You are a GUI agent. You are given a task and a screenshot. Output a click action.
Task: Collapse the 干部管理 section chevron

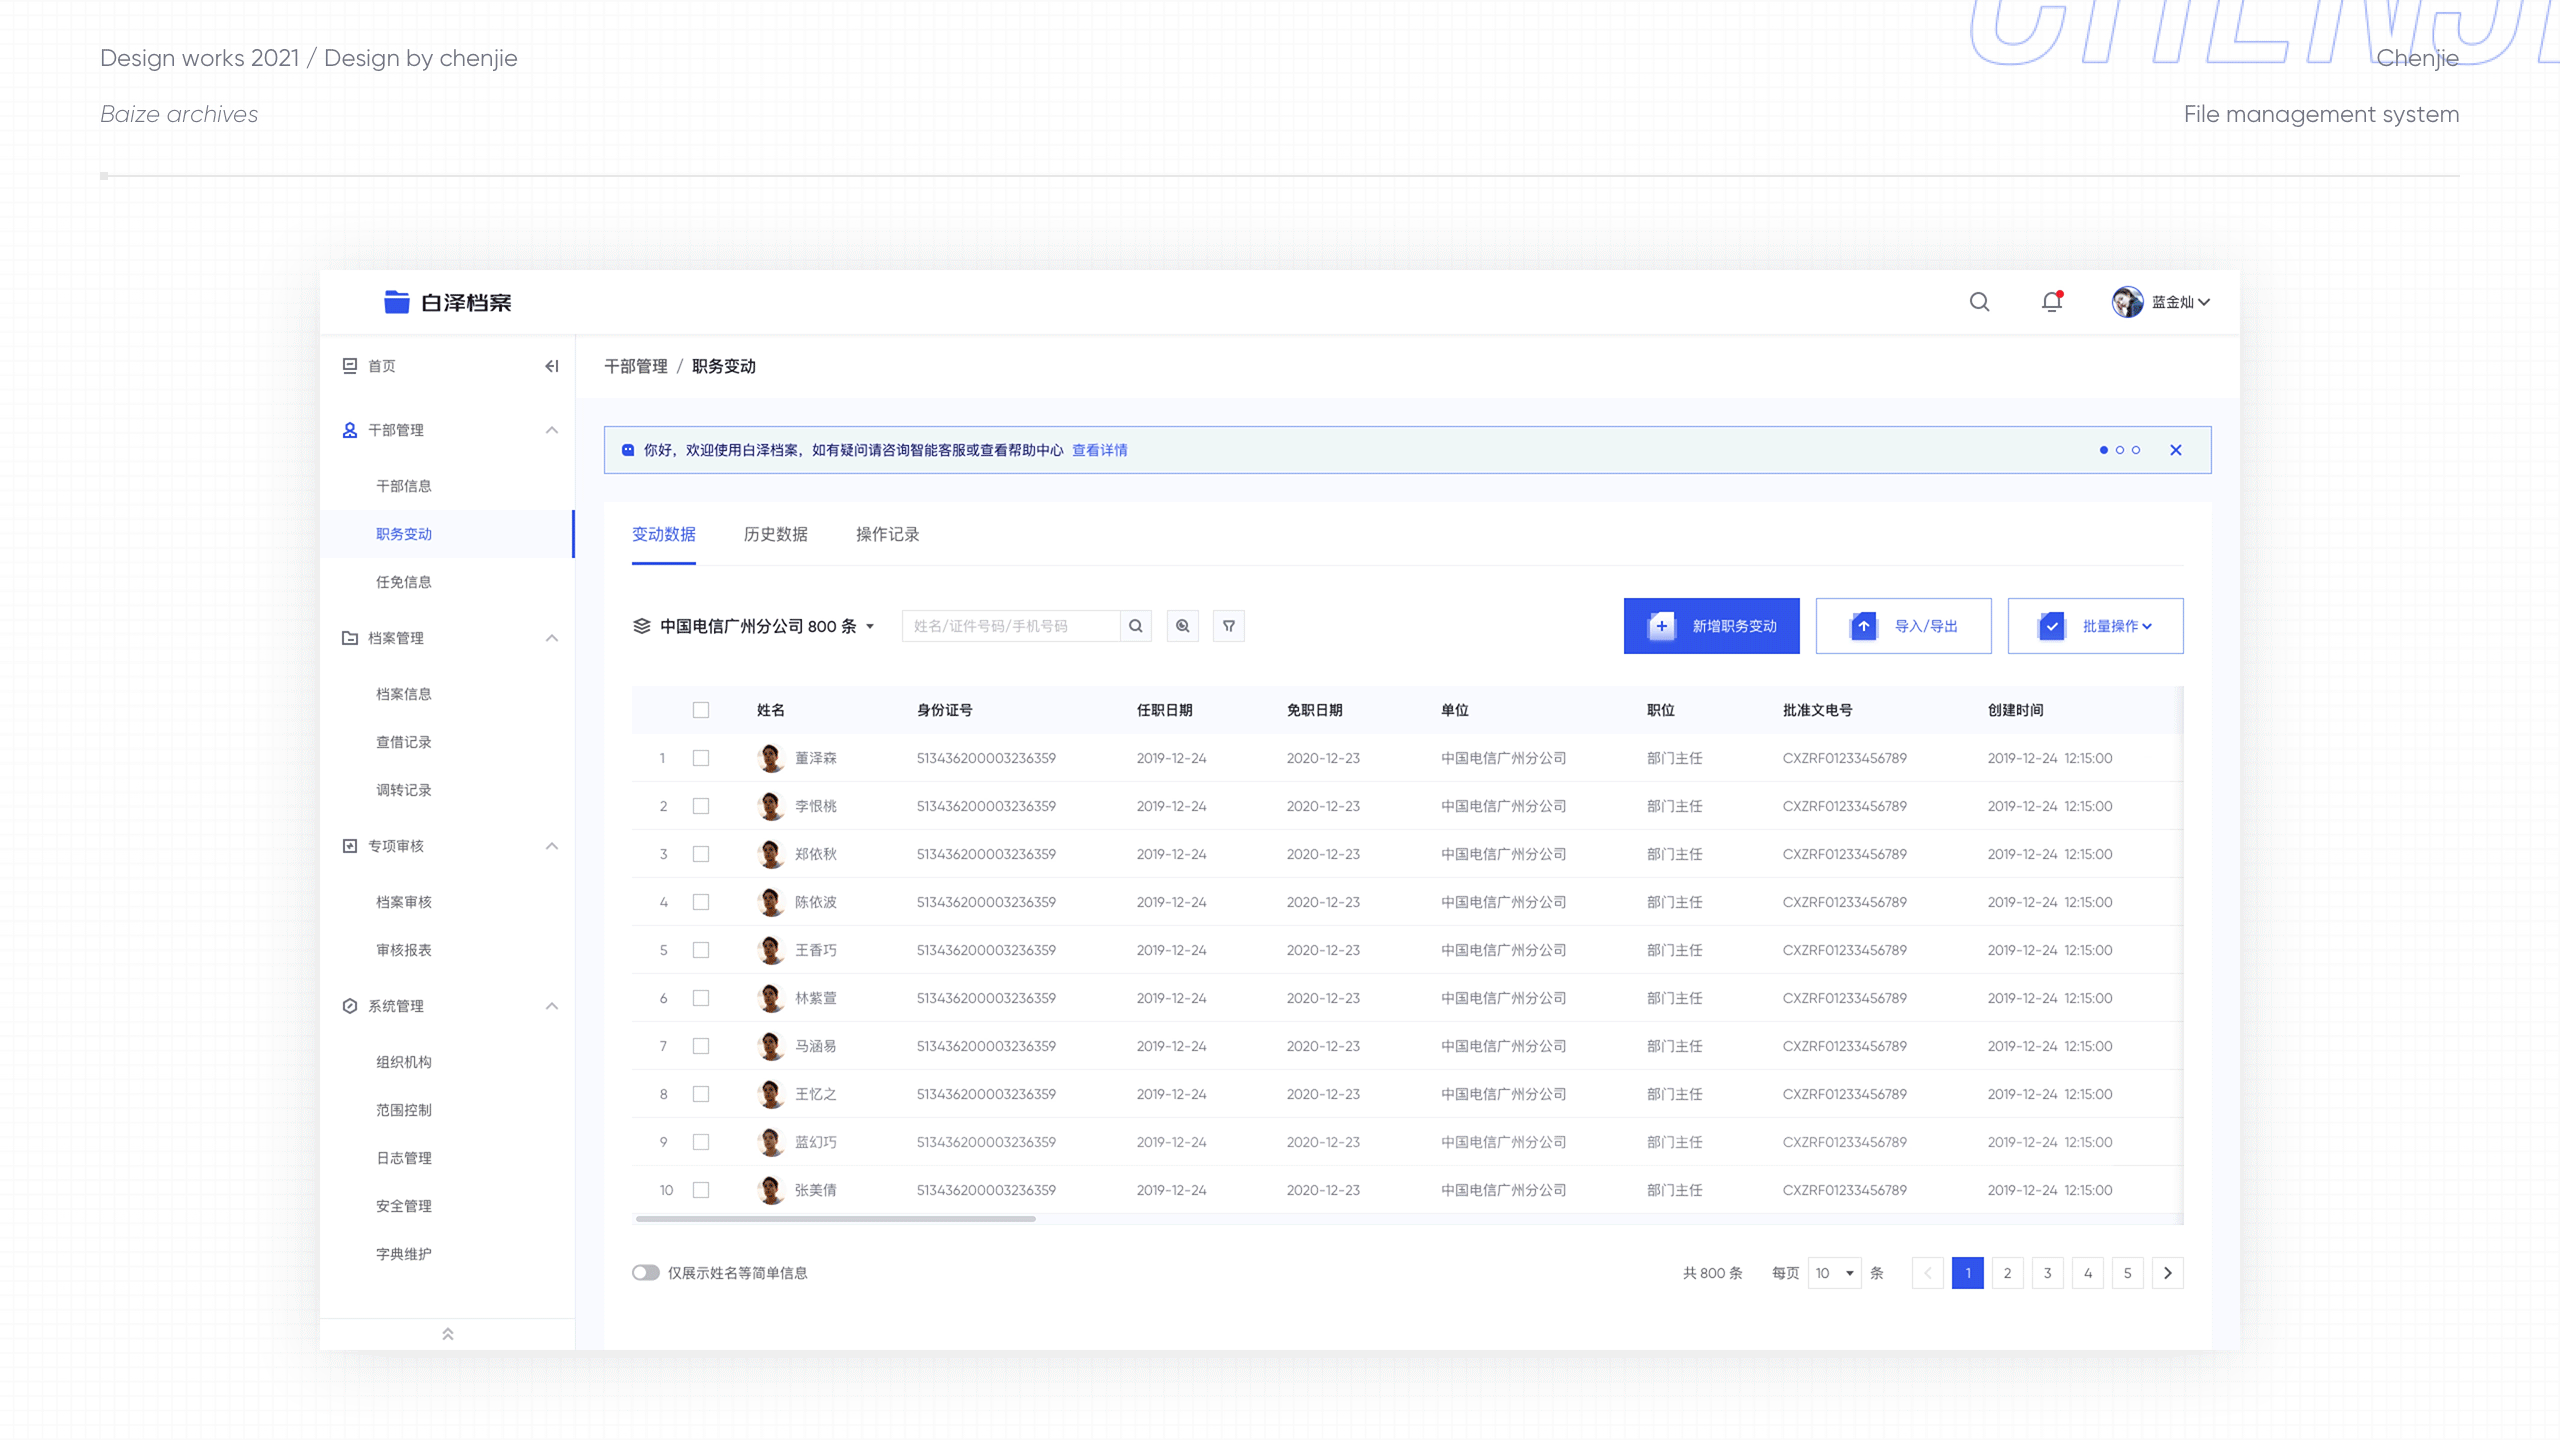click(551, 430)
